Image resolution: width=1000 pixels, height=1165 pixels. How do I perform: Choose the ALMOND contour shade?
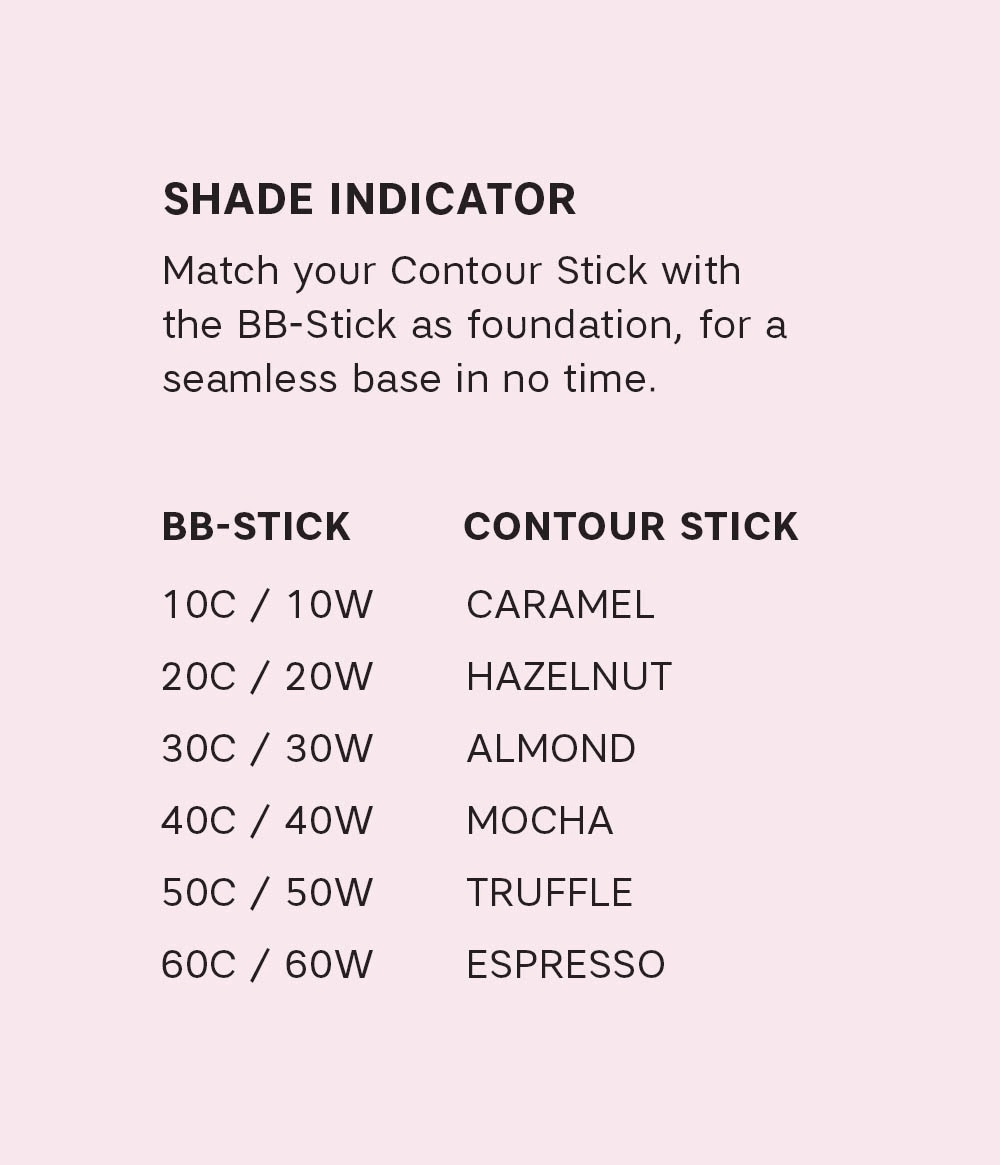(551, 749)
